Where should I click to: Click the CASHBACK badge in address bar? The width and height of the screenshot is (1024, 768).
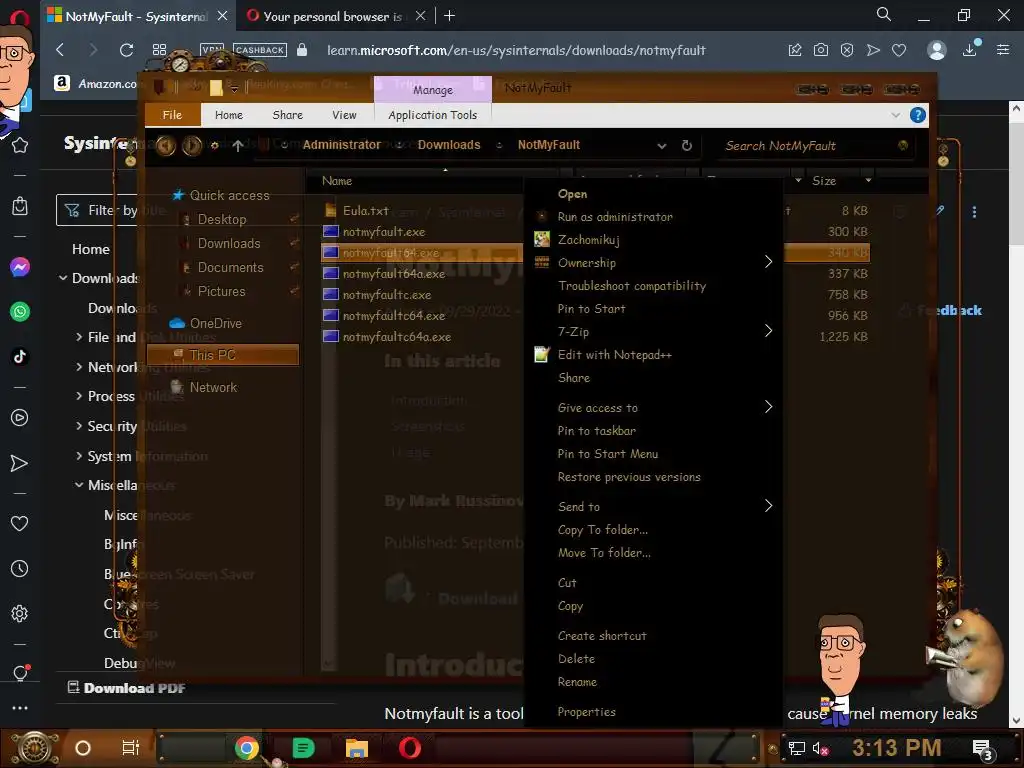tap(260, 50)
